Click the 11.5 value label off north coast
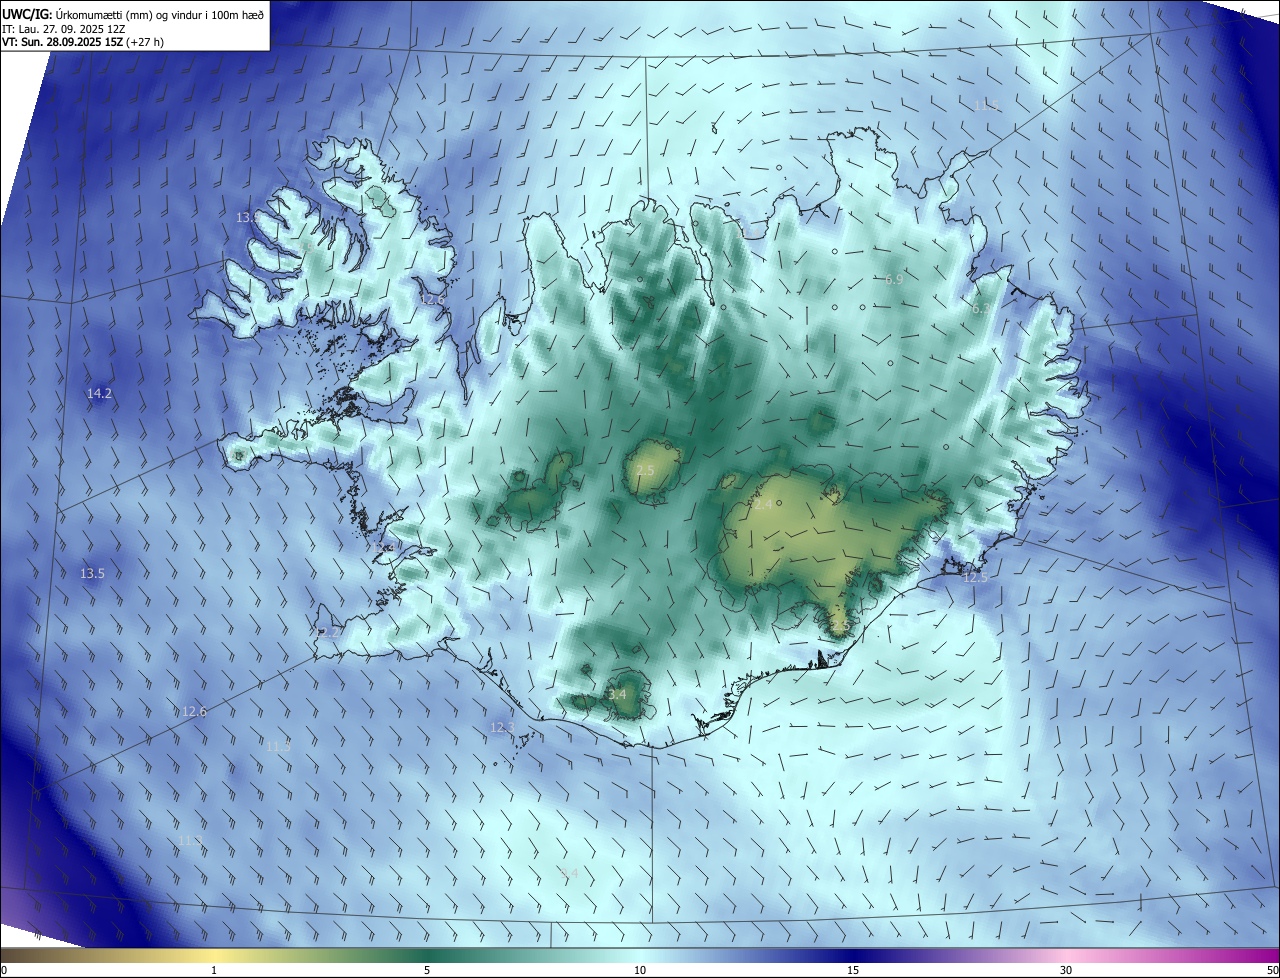 click(x=986, y=105)
